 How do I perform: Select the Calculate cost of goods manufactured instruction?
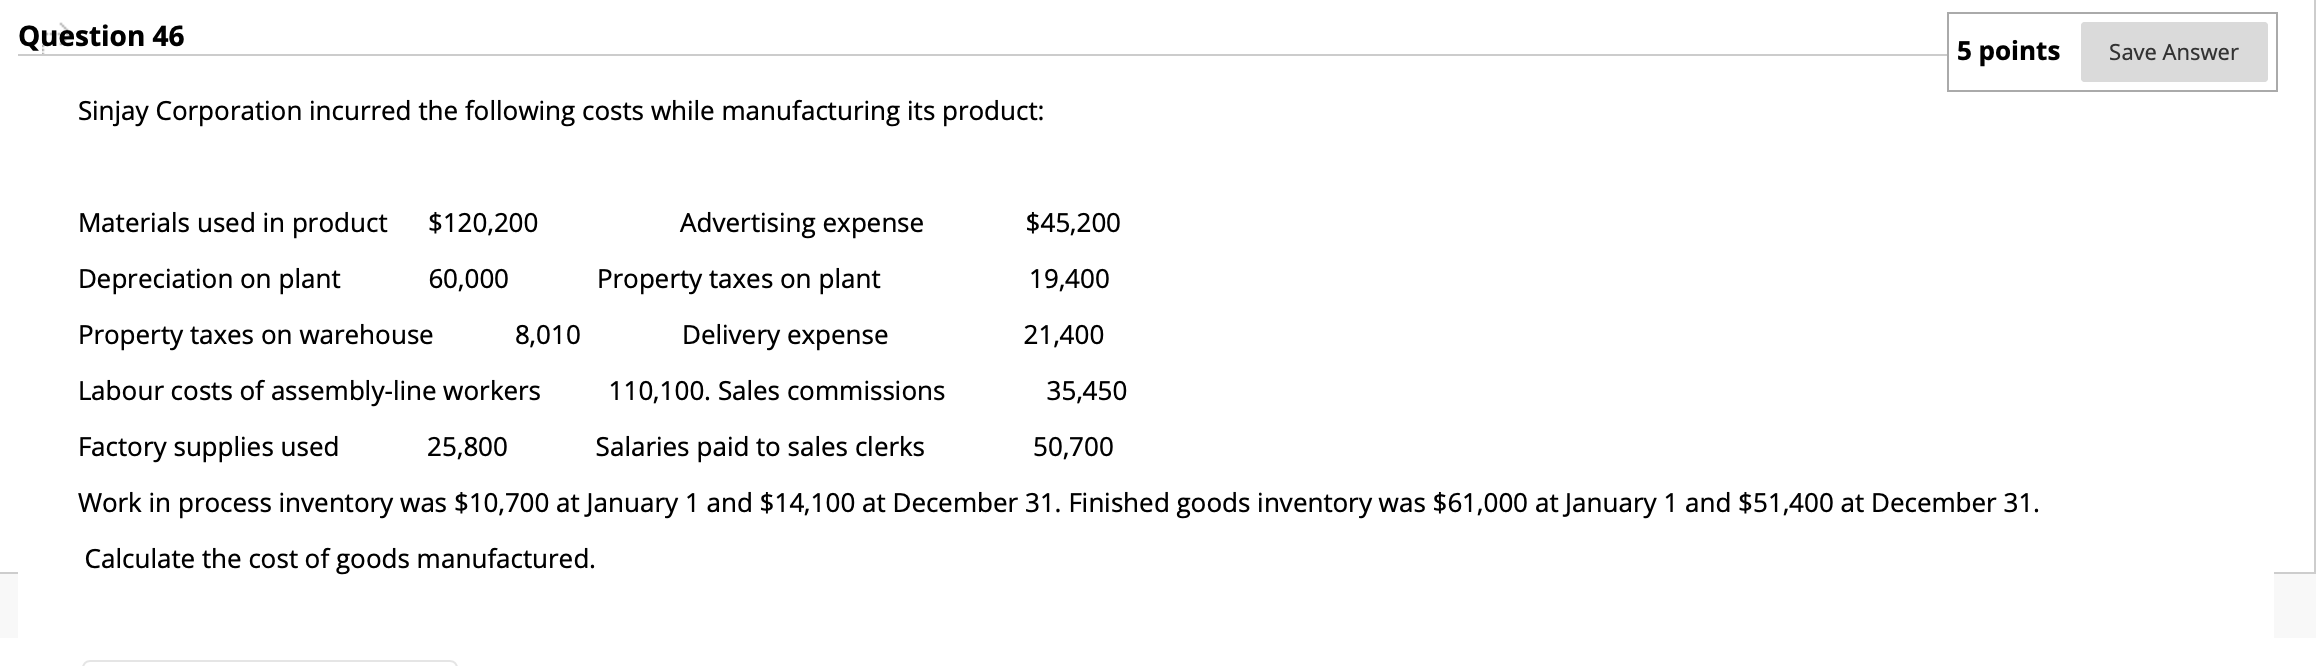pyautogui.click(x=338, y=559)
